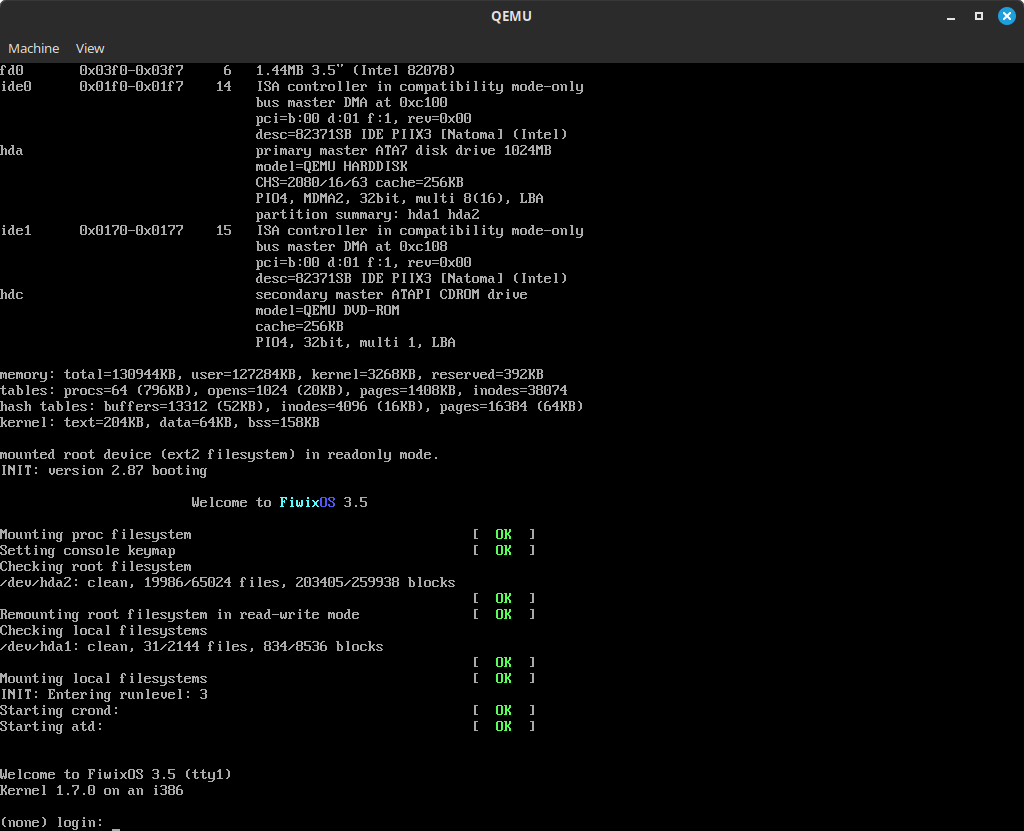This screenshot has height=831, width=1024.
Task: Maximize the QEMU window
Action: click(978, 16)
